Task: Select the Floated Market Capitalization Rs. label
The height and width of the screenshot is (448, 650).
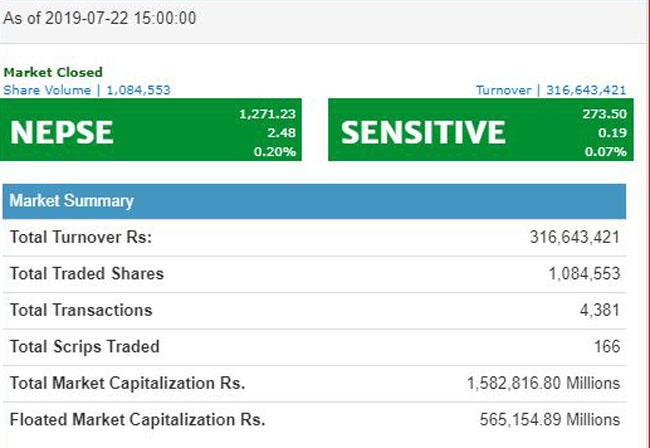Action: 137,420
